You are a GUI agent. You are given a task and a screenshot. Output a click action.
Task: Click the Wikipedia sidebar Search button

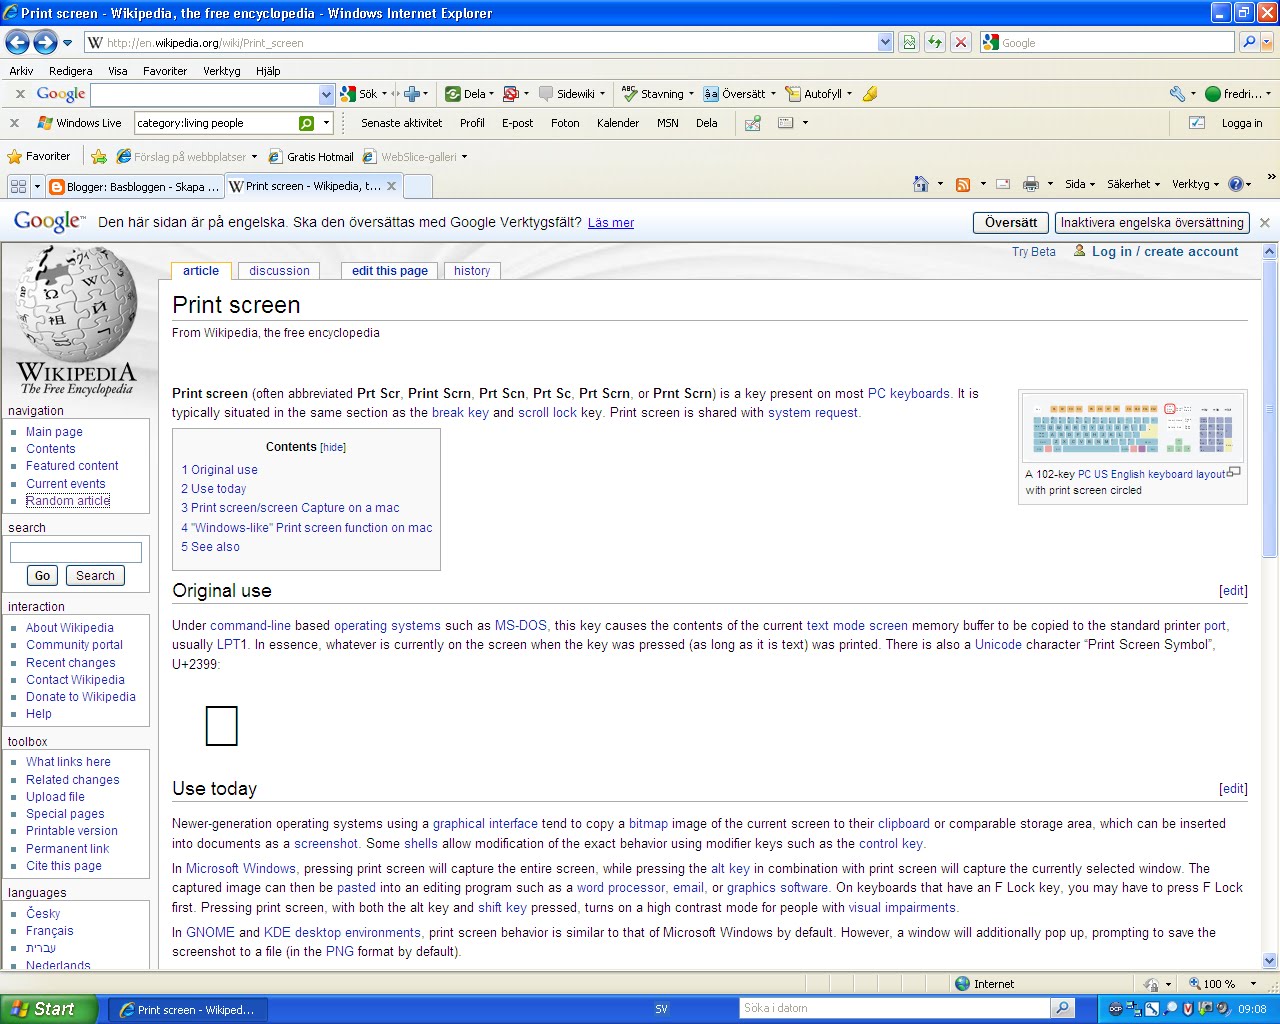tap(95, 576)
